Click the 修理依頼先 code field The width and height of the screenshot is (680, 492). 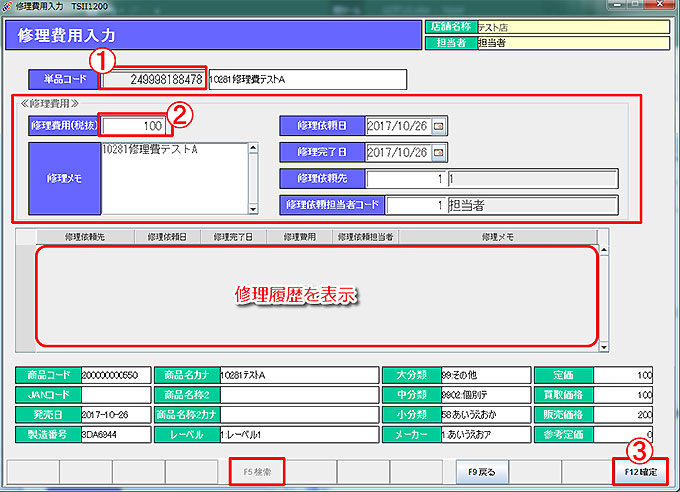[x=405, y=180]
